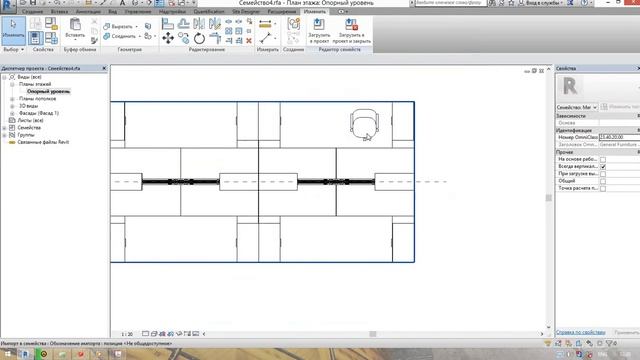Click the vertical scrollbar thumb of drawing area
640x360 pixels.
point(549,198)
